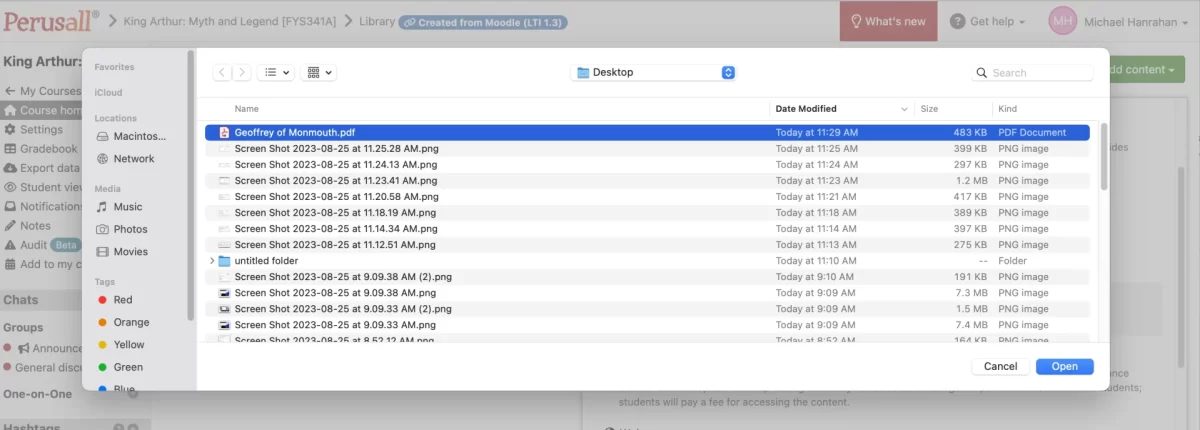Select Screen Shot 2023-08-25 at 11.25.28 AM.png

[647, 148]
